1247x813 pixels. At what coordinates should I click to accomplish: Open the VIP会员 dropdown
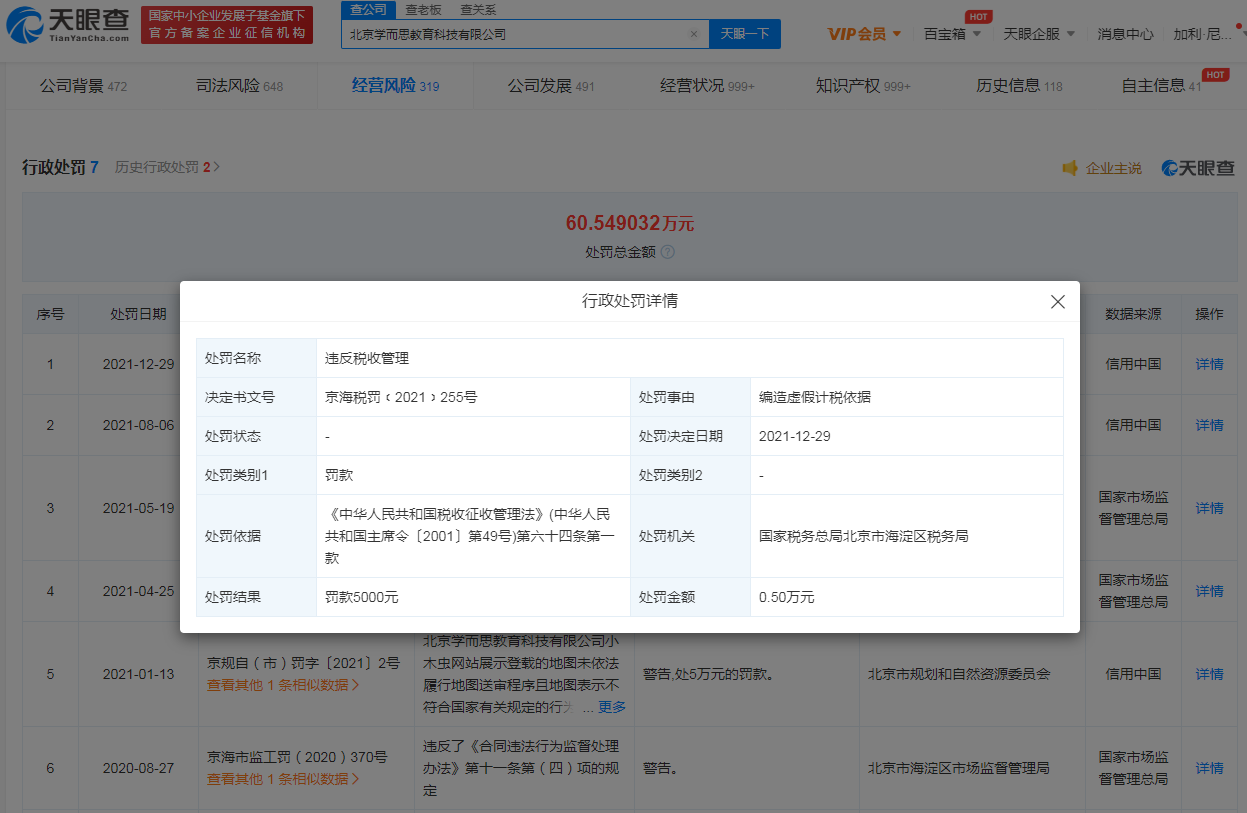(864, 34)
